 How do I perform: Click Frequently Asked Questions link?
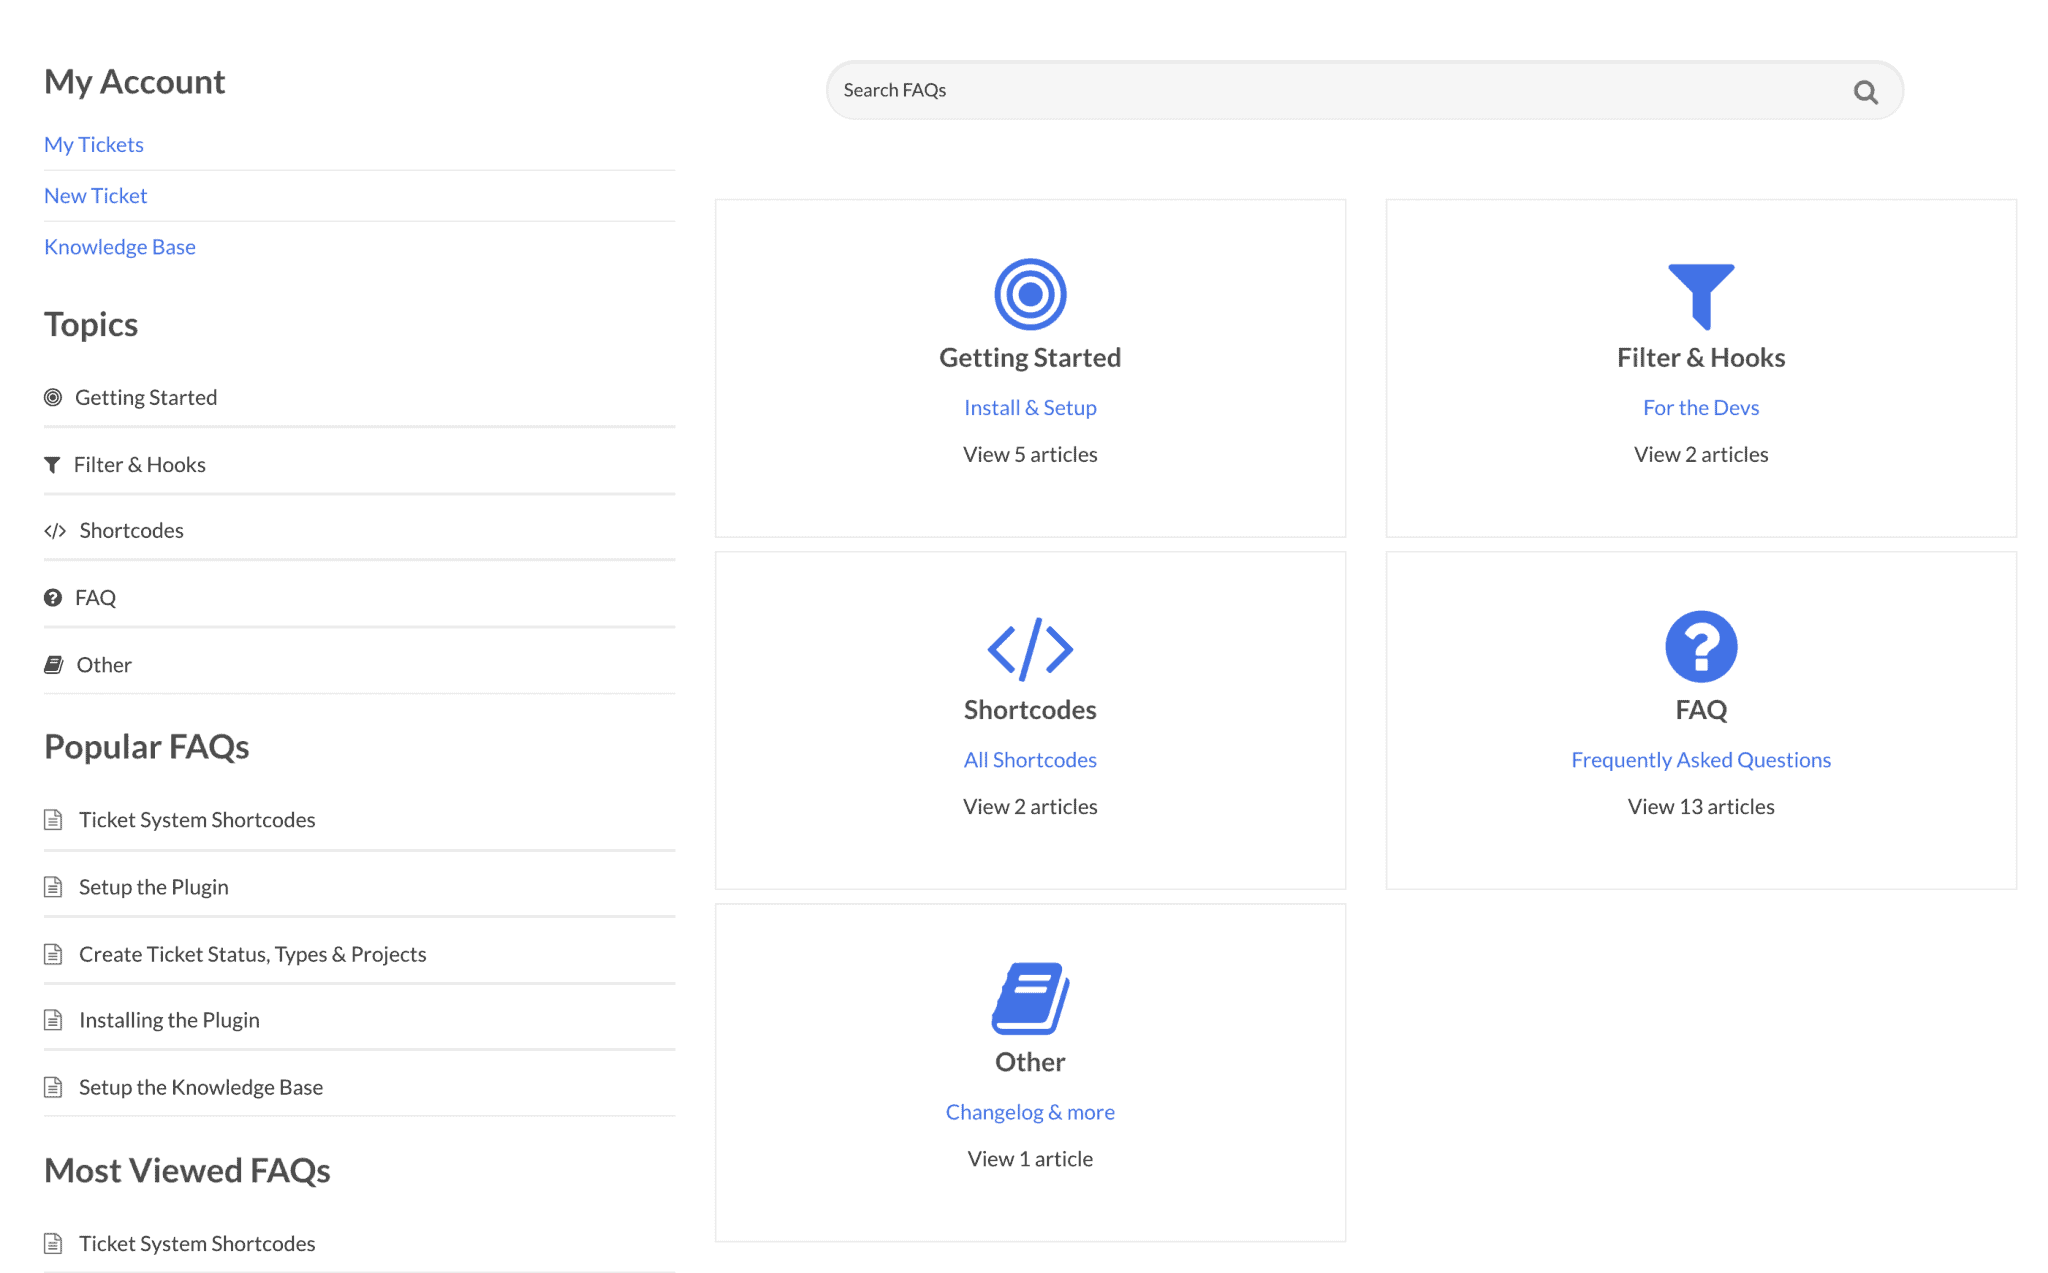coord(1700,759)
